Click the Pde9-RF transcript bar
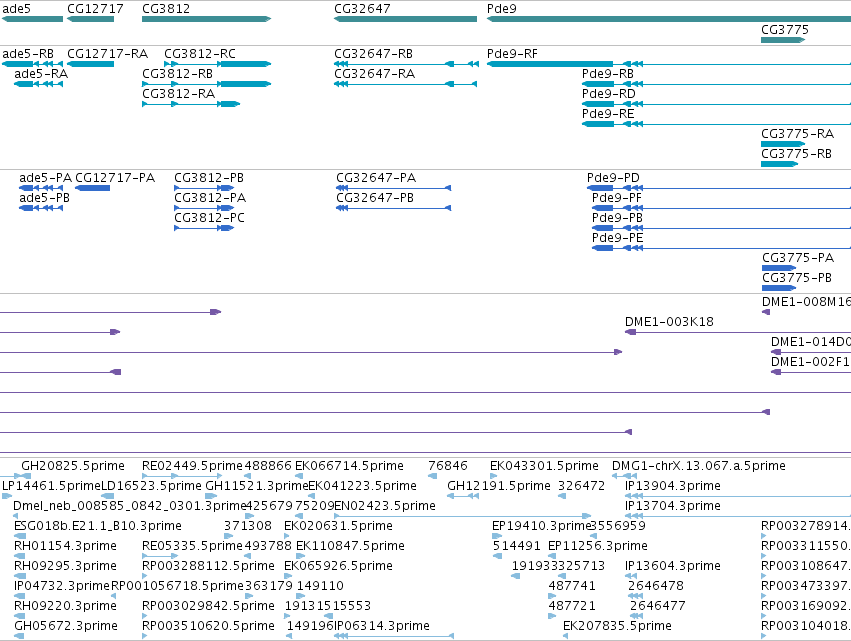Viewport: 851px width, 641px height. [x=550, y=64]
